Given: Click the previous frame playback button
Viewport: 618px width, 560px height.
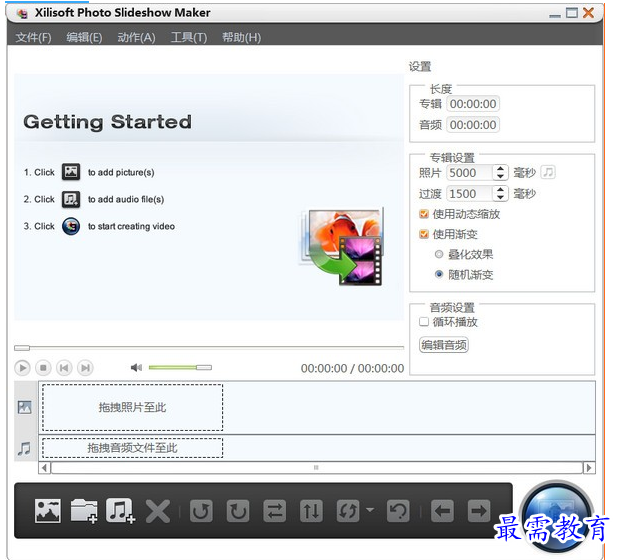Looking at the screenshot, I should (x=64, y=368).
